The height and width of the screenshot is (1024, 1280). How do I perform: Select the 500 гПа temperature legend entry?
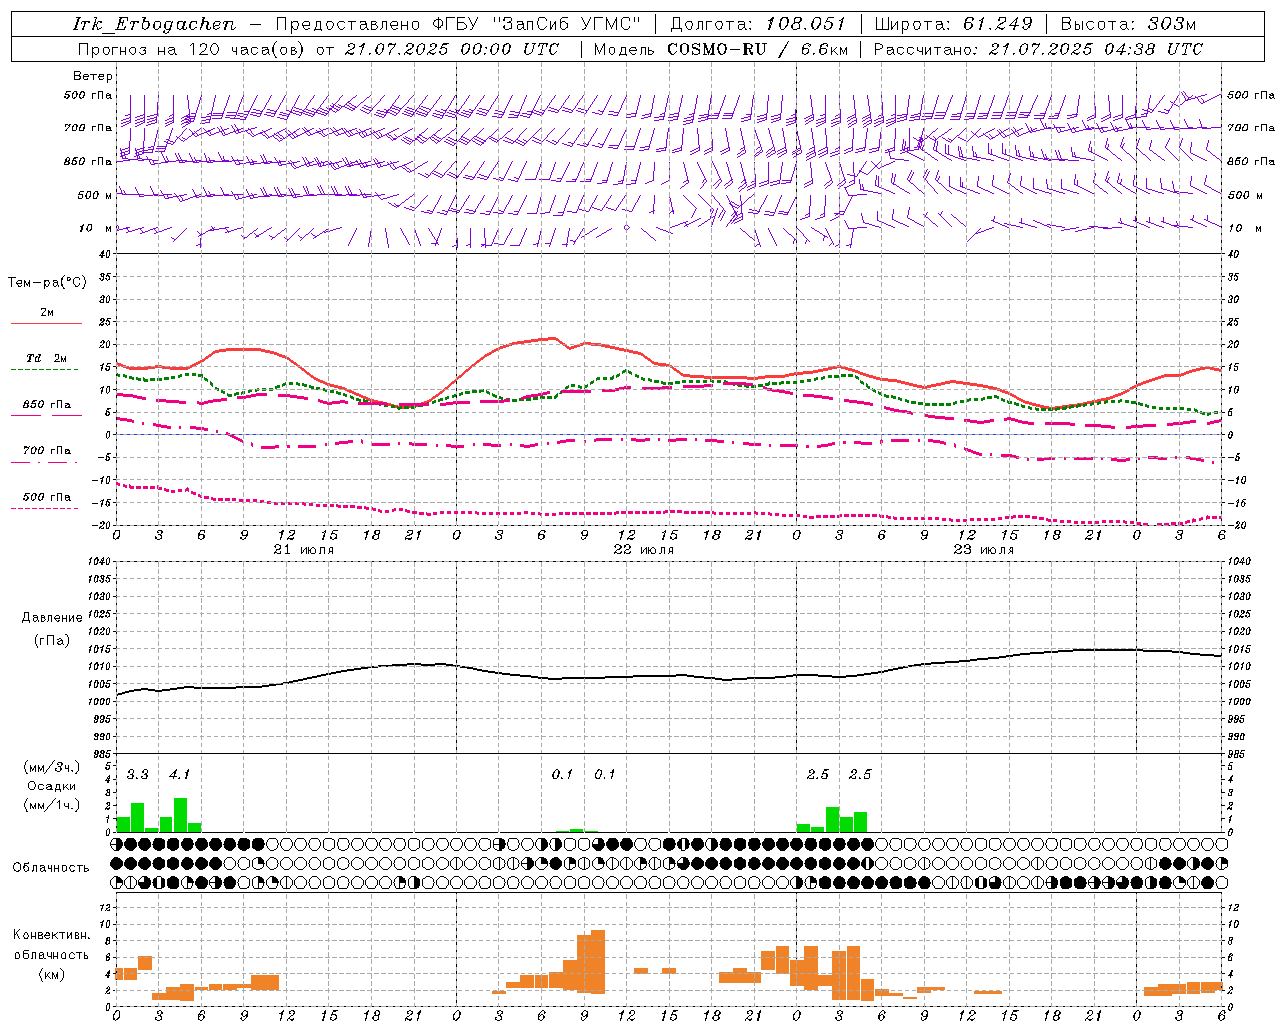[47, 497]
